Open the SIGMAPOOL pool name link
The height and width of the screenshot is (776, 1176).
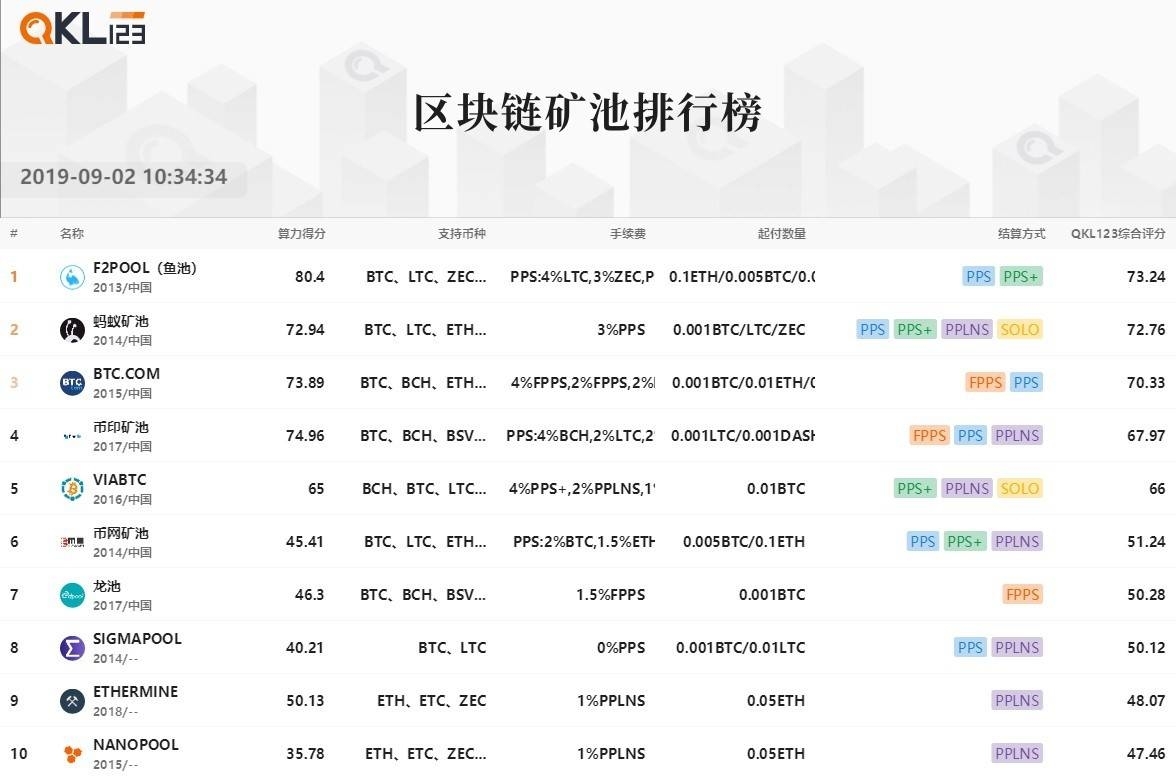[x=137, y=638]
